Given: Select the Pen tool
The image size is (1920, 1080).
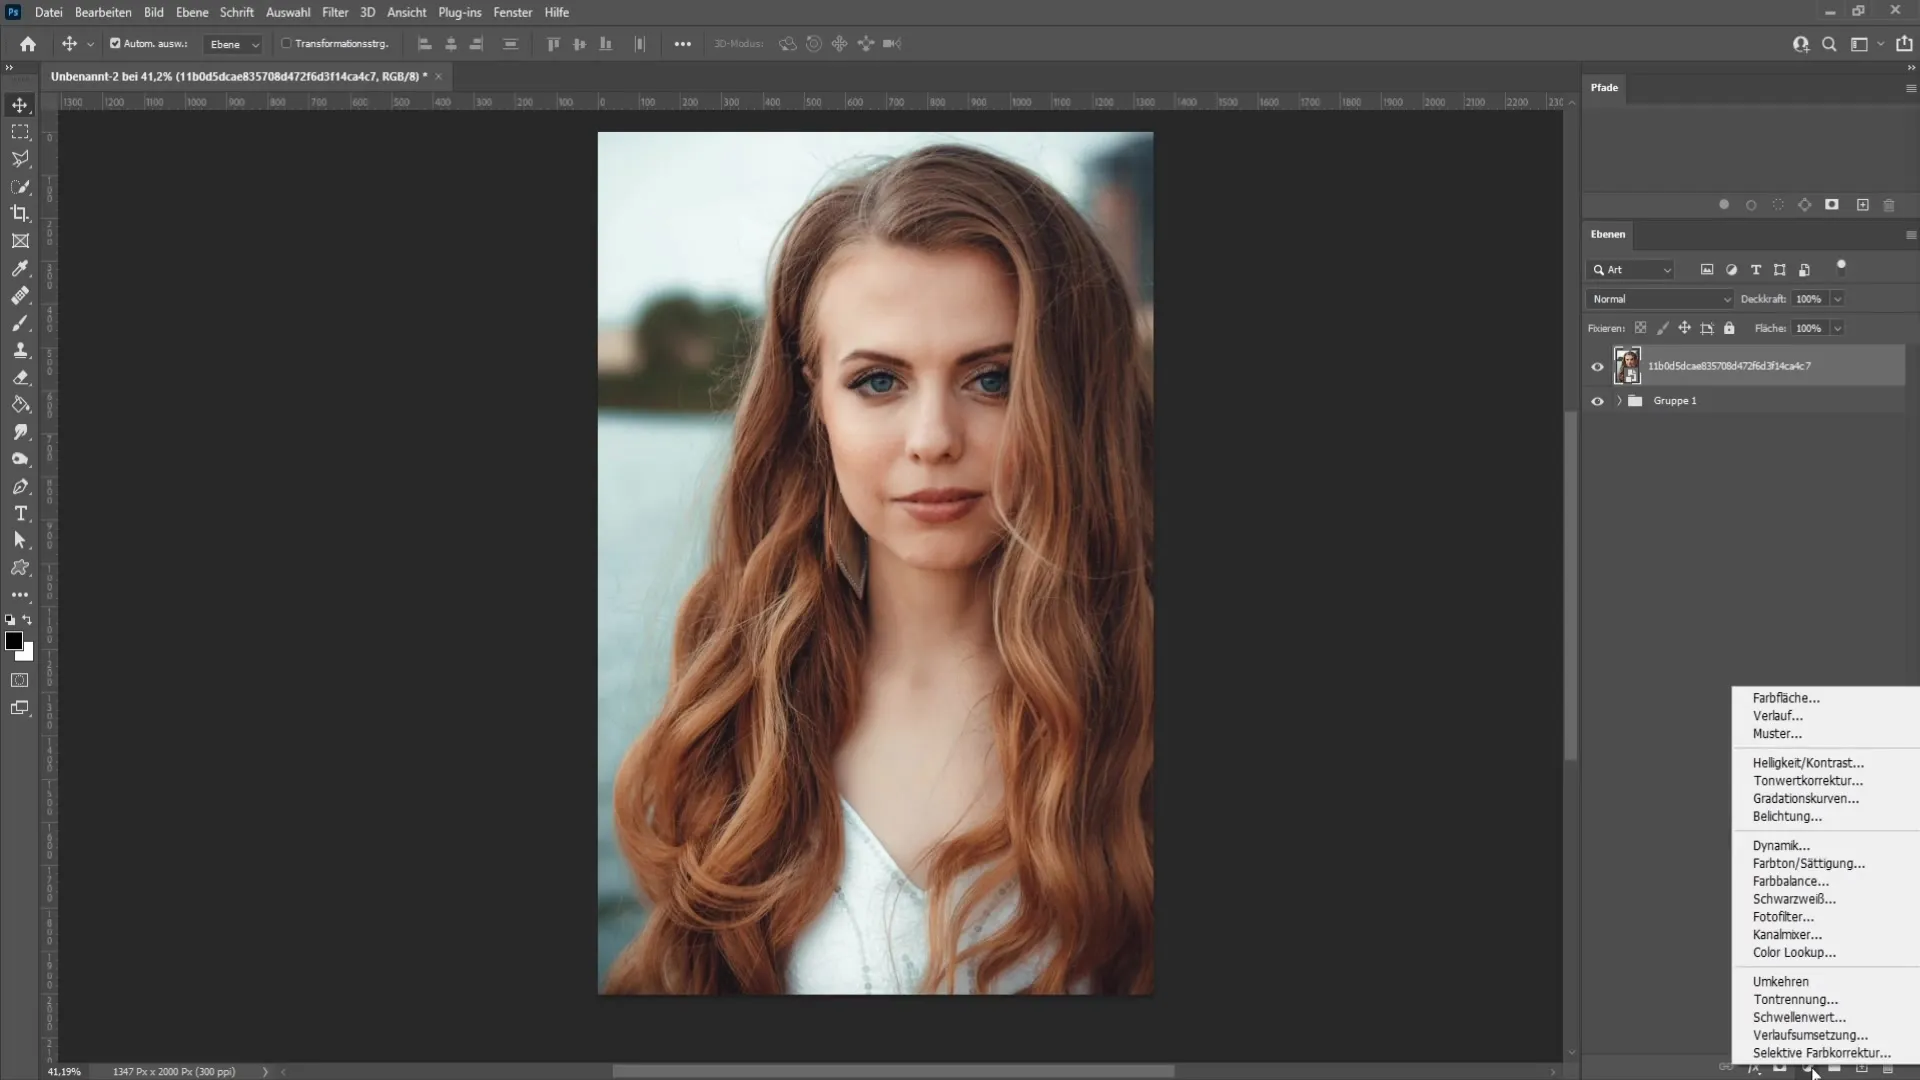Looking at the screenshot, I should [20, 485].
